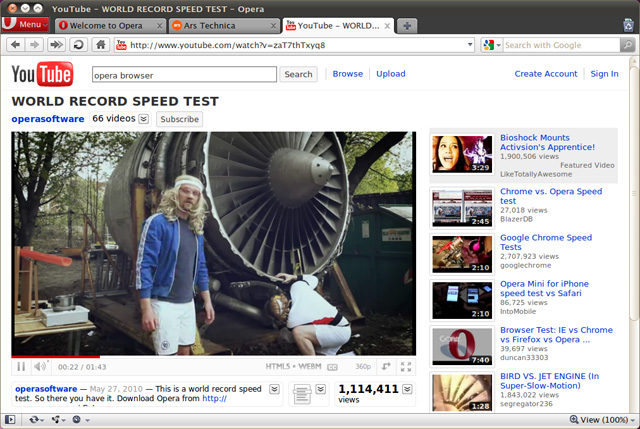Pause the video playback
This screenshot has height=429, width=640.
(21, 367)
